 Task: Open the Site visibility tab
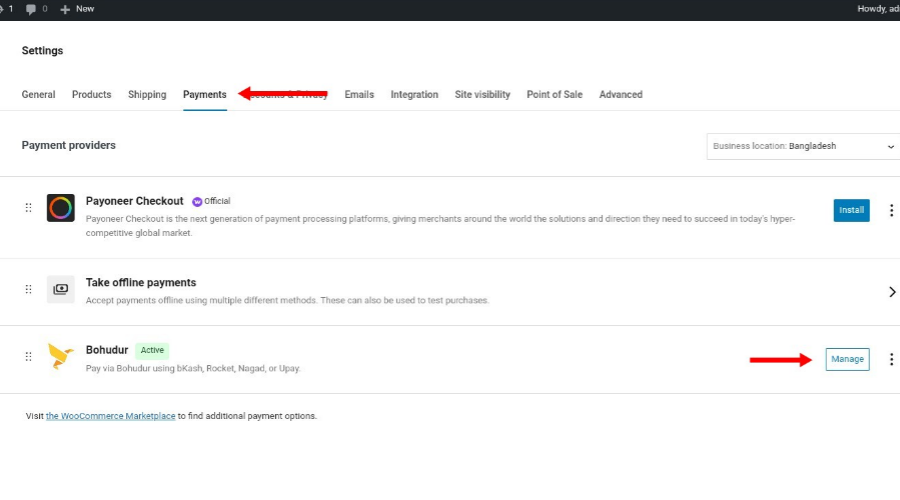pyautogui.click(x=482, y=95)
